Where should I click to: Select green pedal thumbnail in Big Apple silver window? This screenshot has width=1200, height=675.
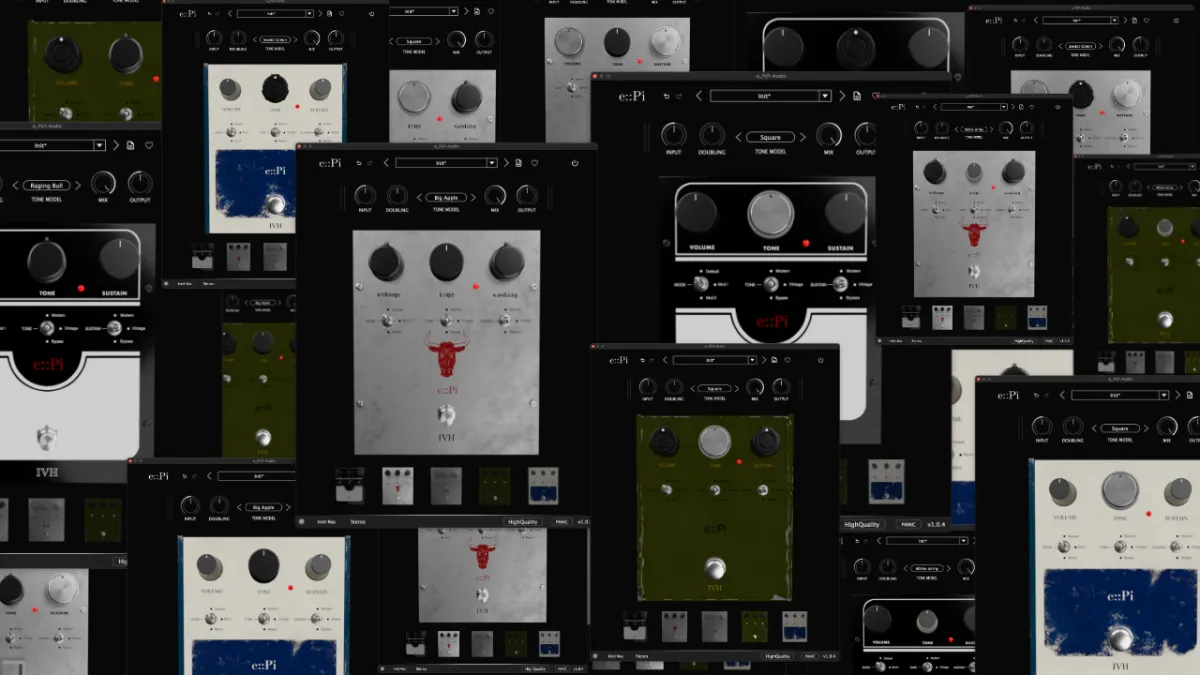pos(494,485)
